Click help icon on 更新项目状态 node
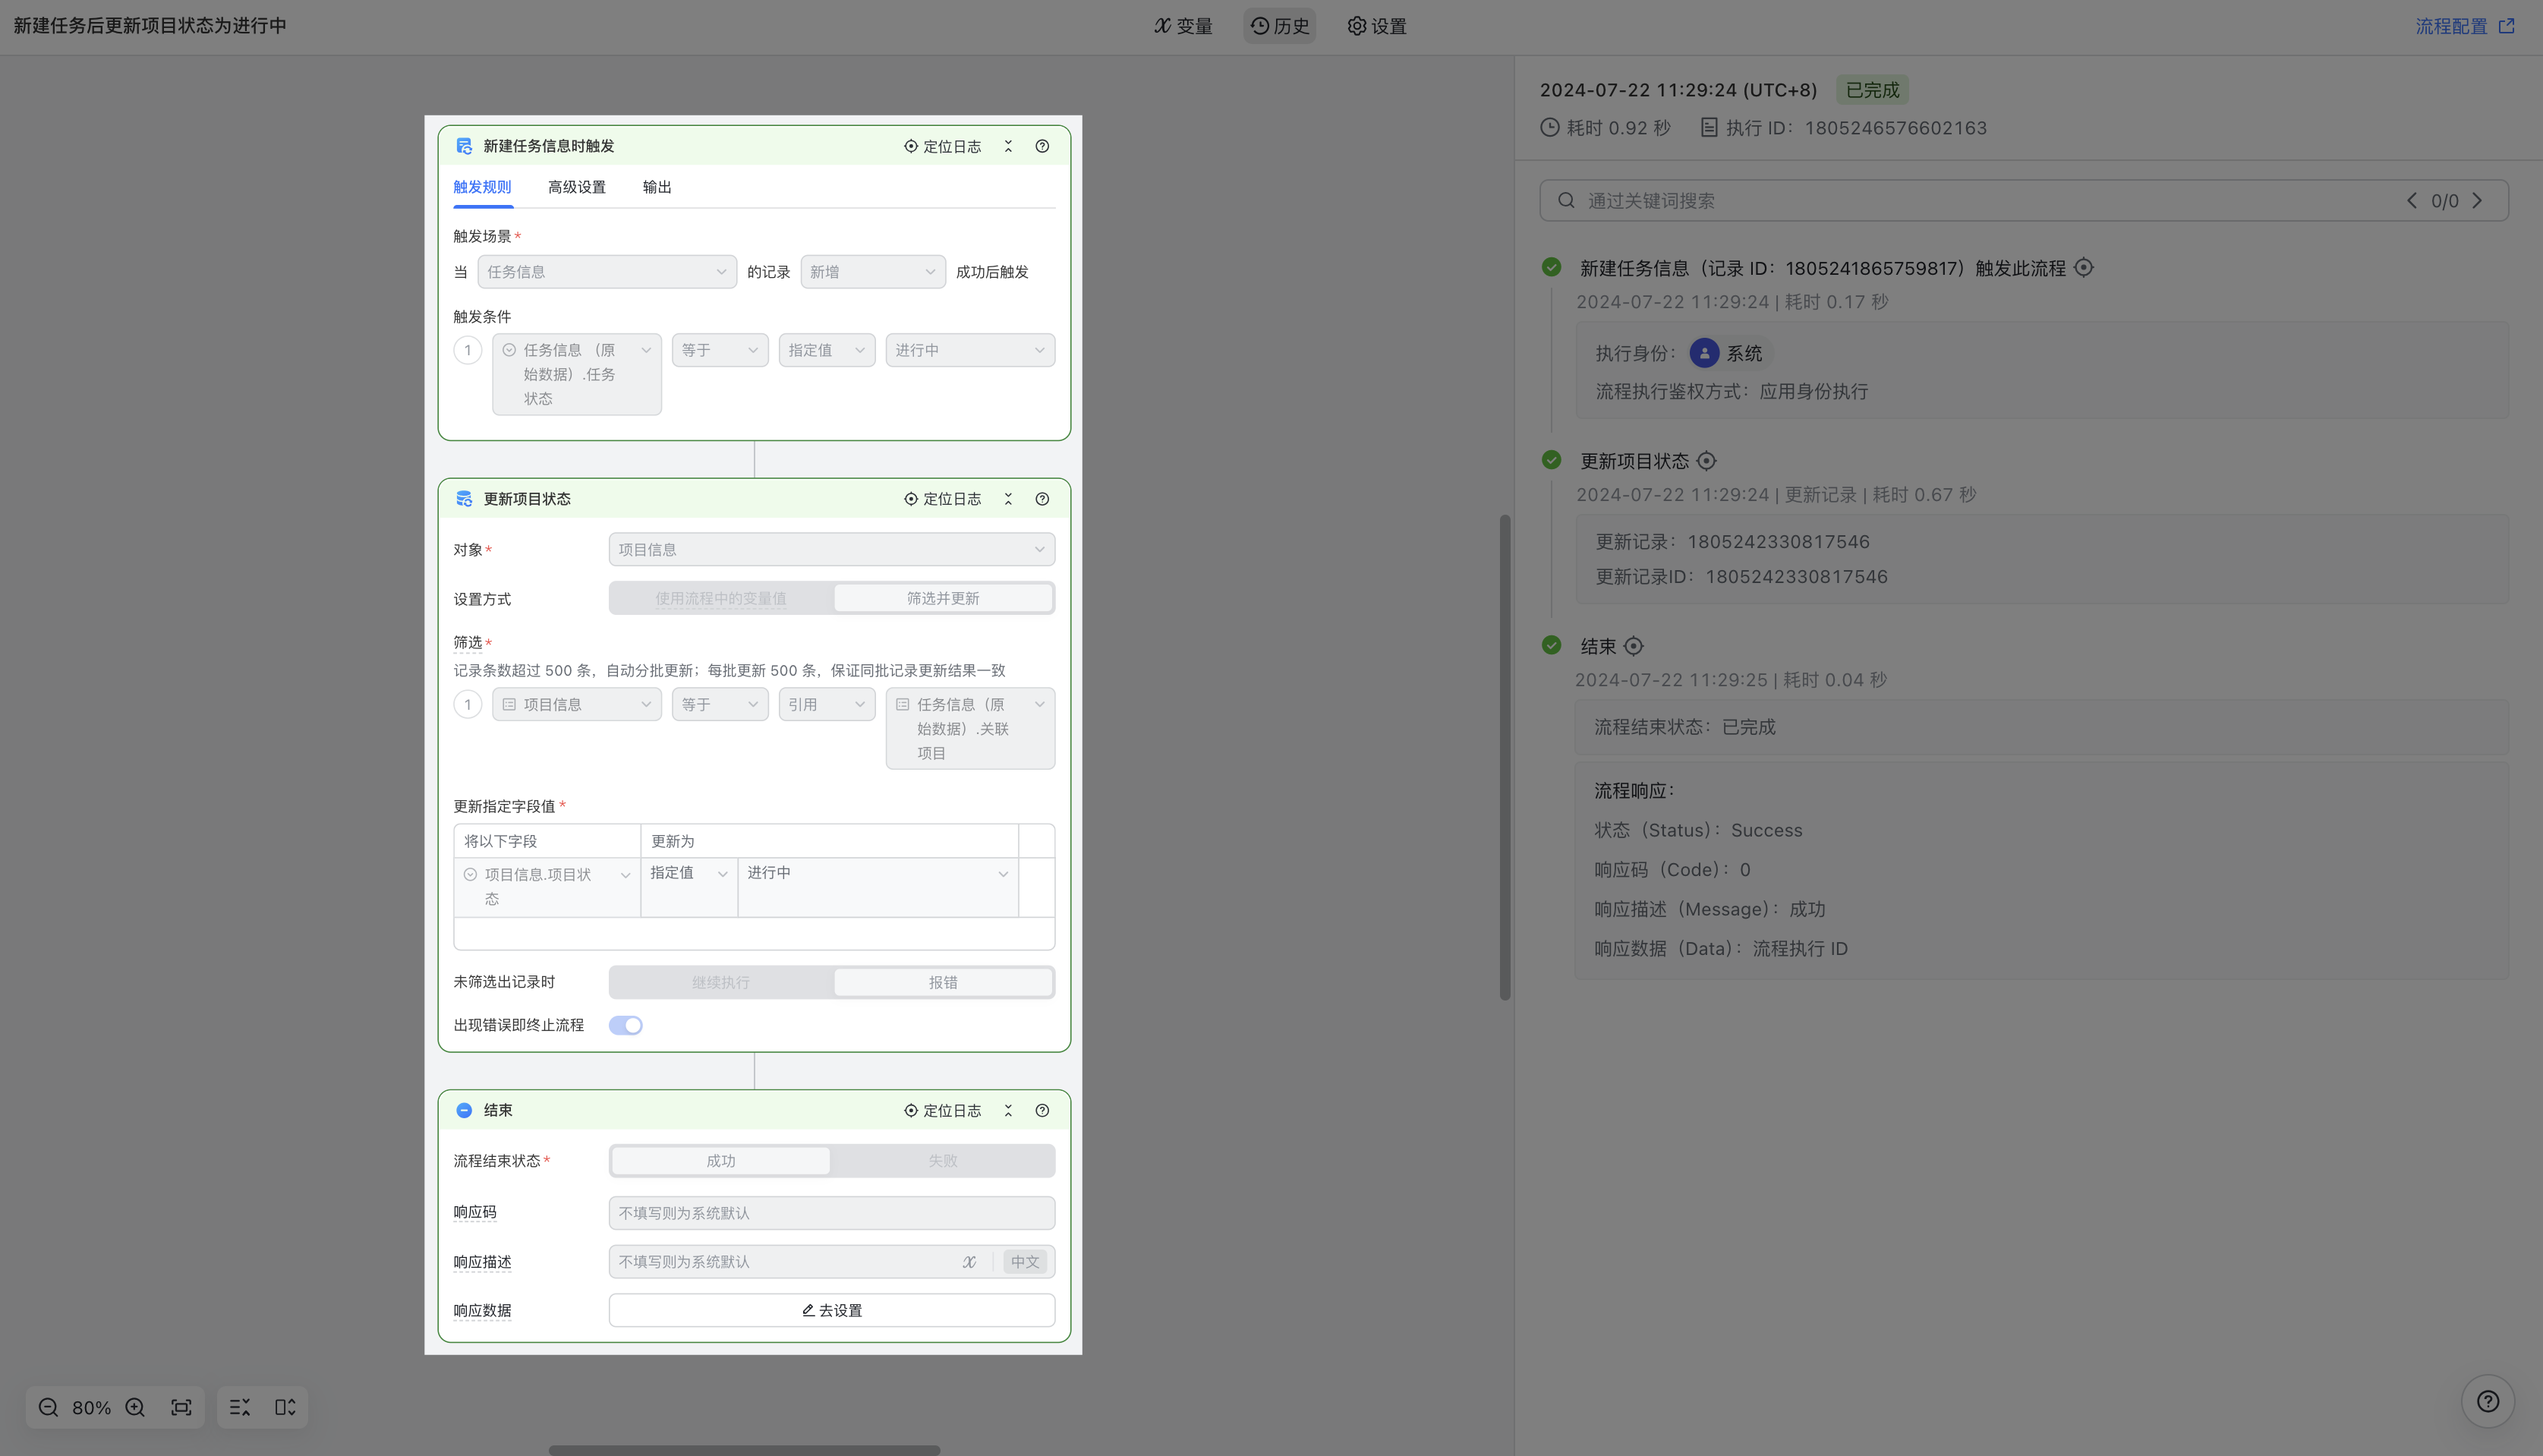 1042,499
